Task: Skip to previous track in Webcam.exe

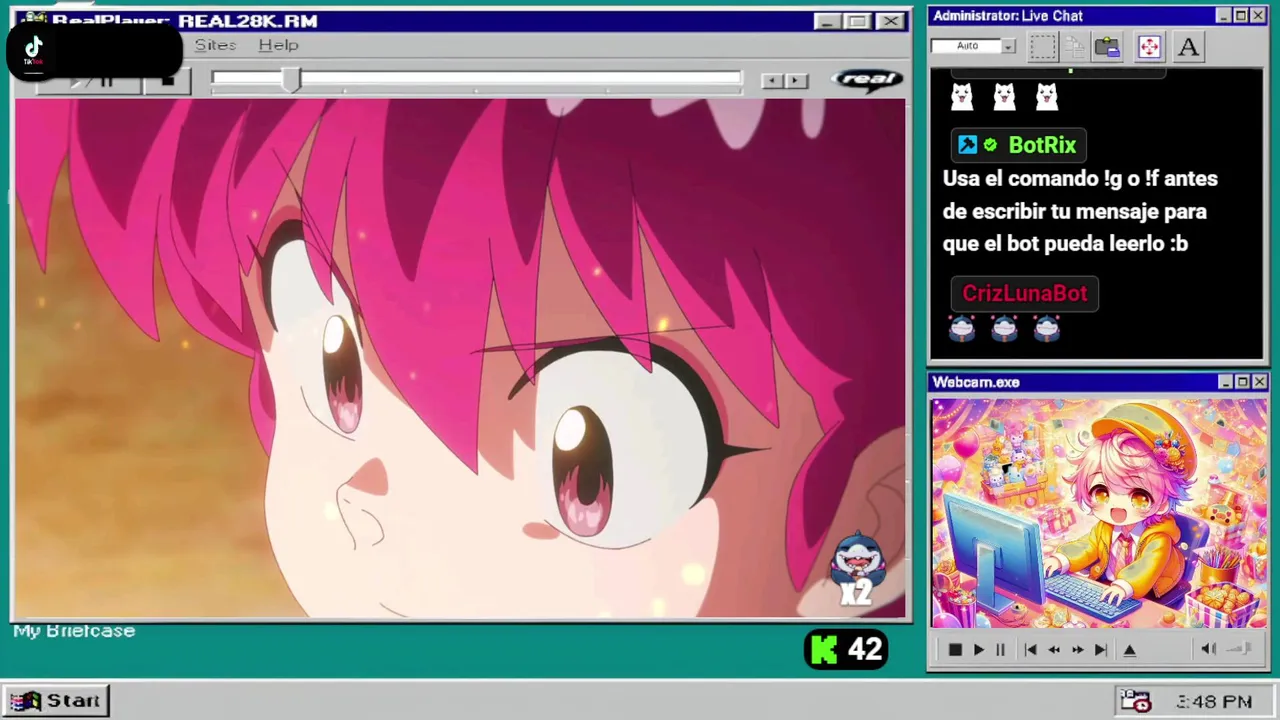Action: click(1031, 650)
